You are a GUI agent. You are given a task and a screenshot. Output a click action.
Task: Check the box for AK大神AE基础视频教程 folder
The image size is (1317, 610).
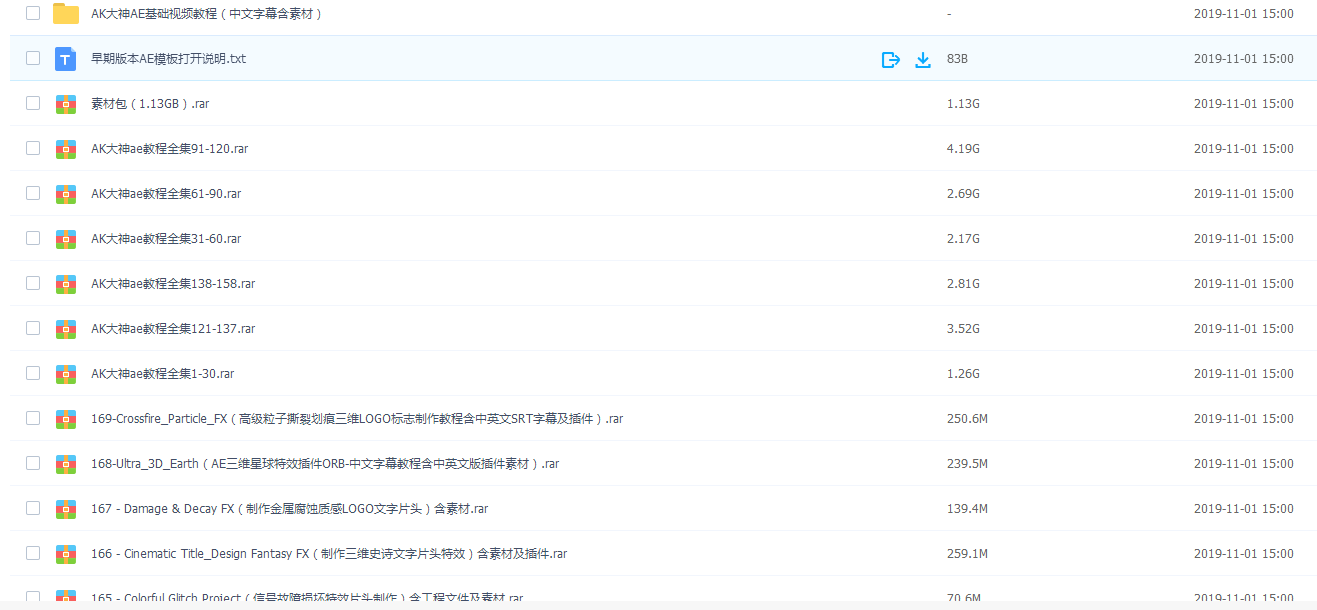(33, 13)
